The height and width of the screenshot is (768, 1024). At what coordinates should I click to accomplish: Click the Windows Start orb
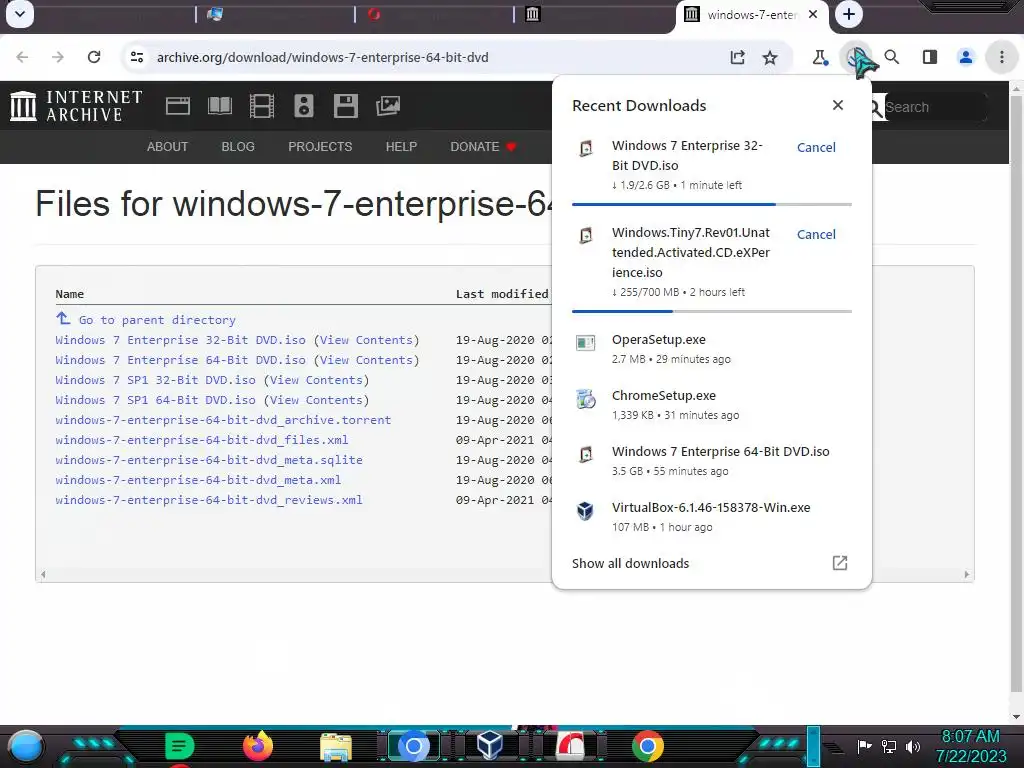click(25, 747)
